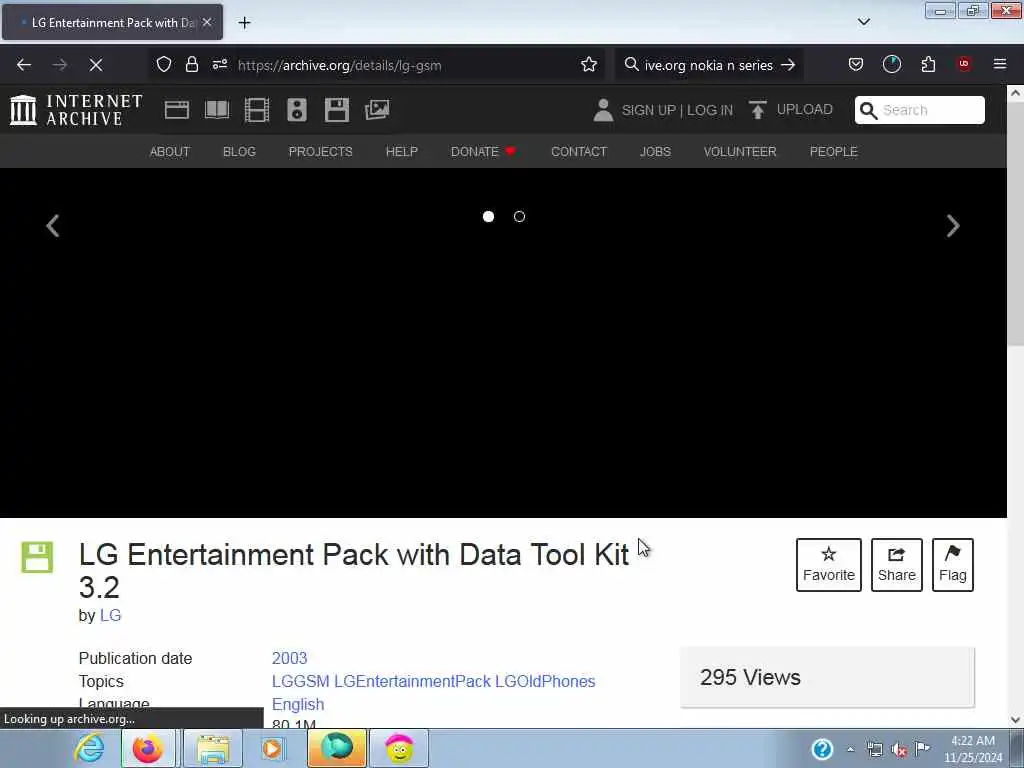Viewport: 1024px width, 768px height.
Task: Click the site security padlock icon
Action: pyautogui.click(x=191, y=65)
